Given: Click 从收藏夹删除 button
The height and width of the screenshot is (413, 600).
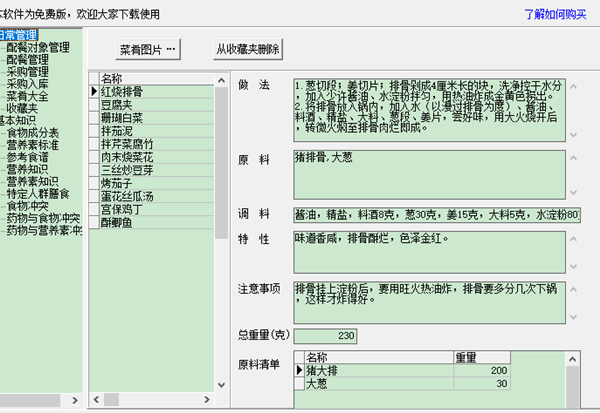Looking at the screenshot, I should [x=248, y=49].
